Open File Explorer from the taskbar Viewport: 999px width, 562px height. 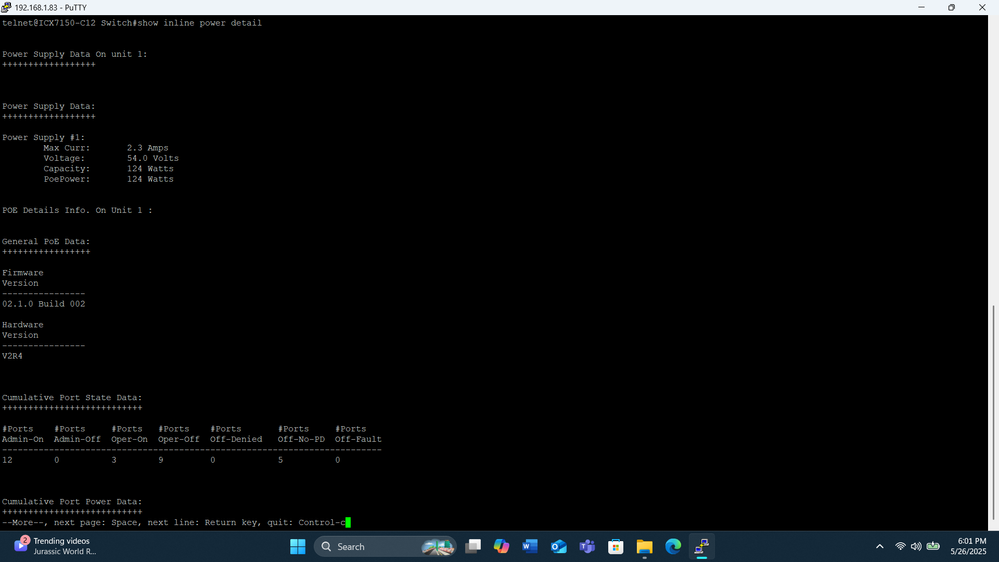click(644, 547)
